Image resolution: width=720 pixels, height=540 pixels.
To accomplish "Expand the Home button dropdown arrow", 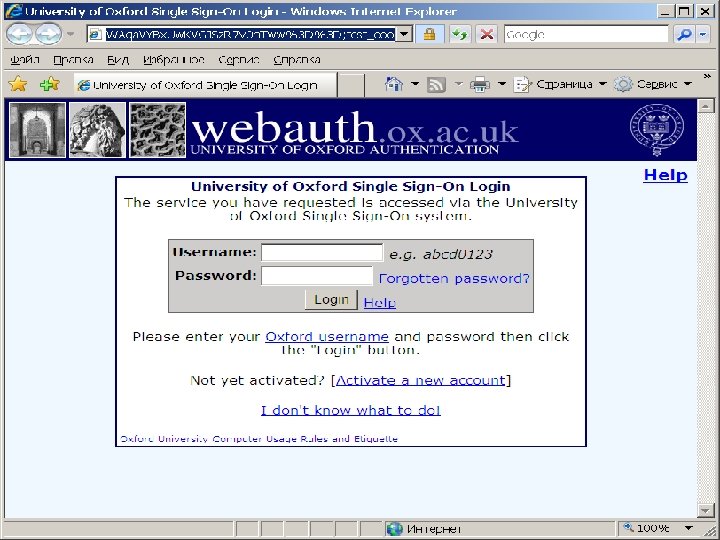I will 415,84.
